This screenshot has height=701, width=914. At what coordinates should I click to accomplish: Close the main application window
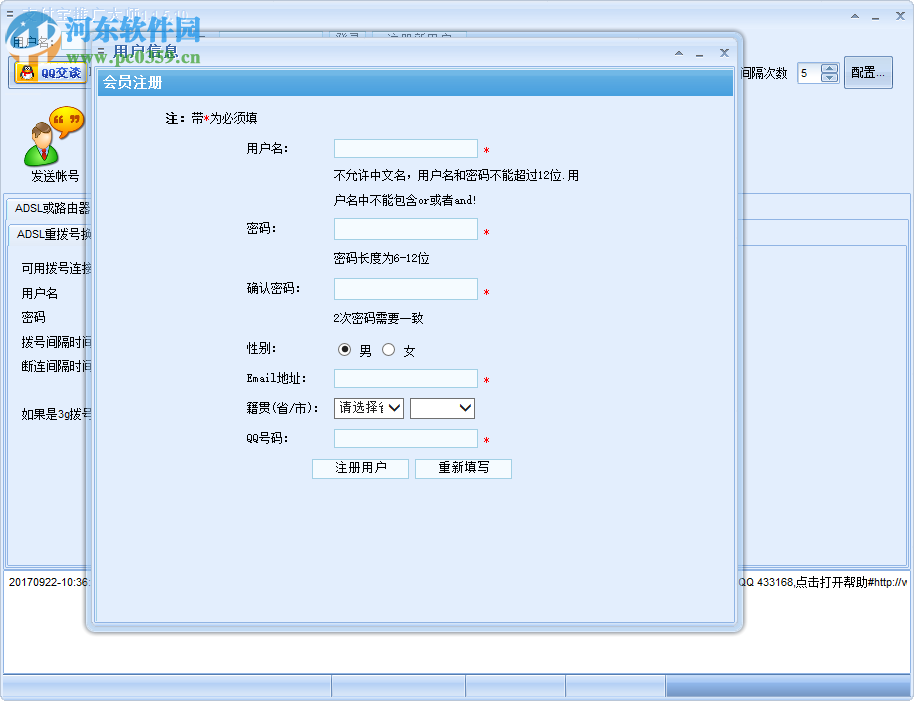click(x=900, y=16)
